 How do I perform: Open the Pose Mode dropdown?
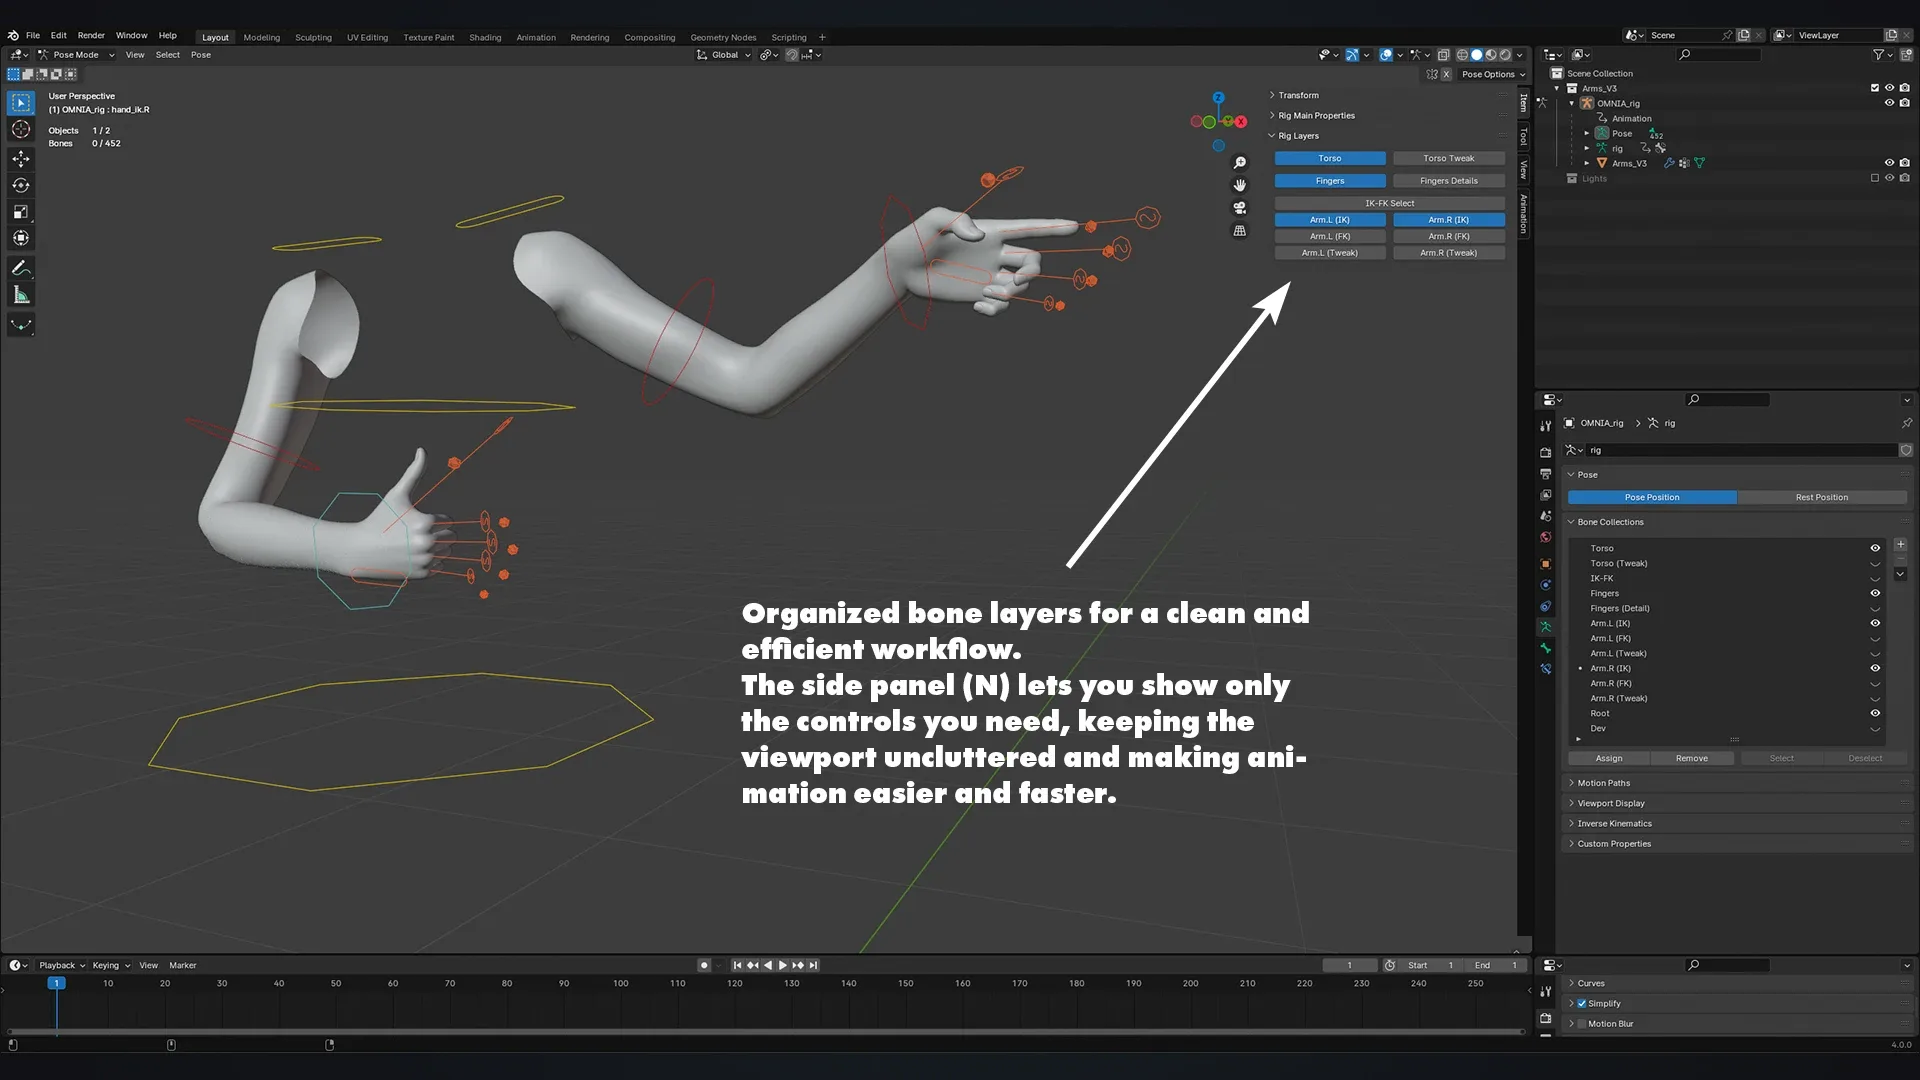pos(77,55)
